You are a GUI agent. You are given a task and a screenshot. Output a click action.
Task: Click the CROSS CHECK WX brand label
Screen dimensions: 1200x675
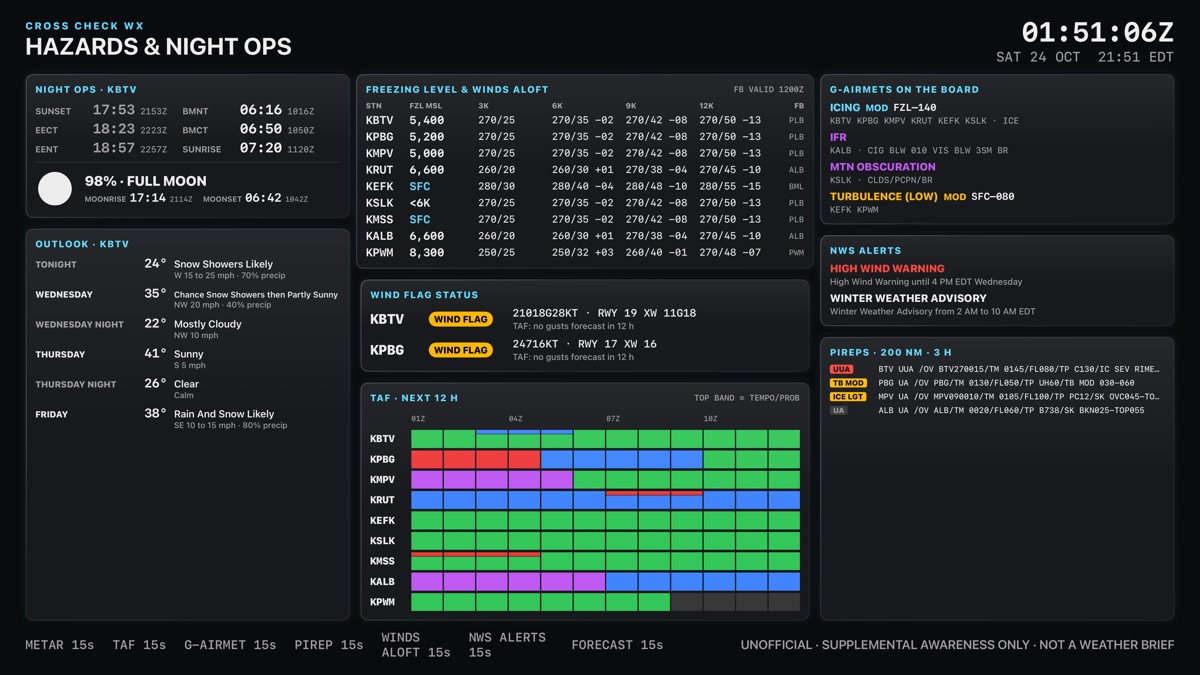(85, 26)
